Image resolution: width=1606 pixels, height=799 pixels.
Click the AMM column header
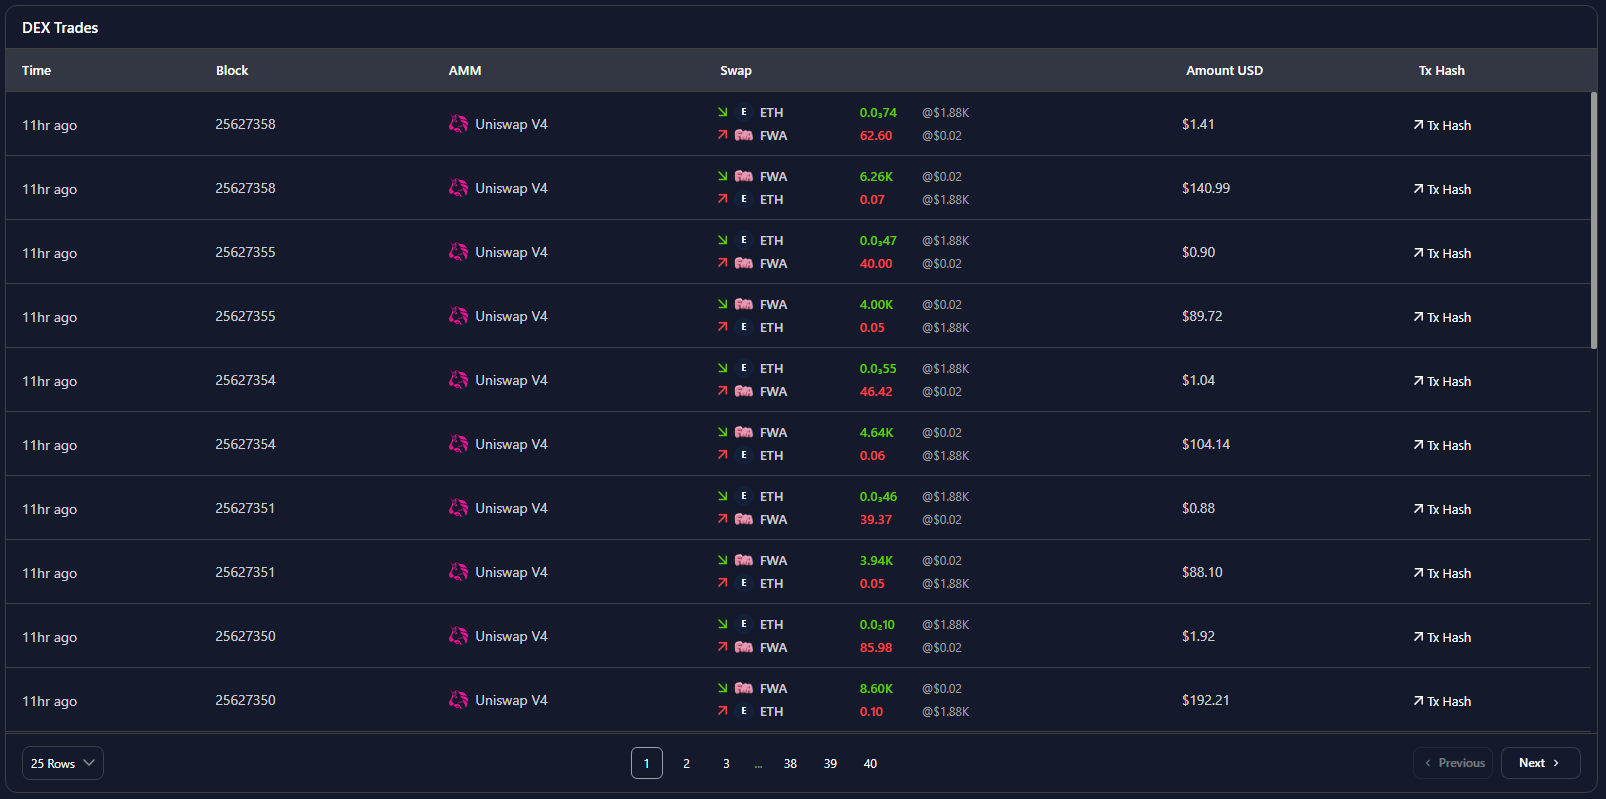click(x=465, y=70)
